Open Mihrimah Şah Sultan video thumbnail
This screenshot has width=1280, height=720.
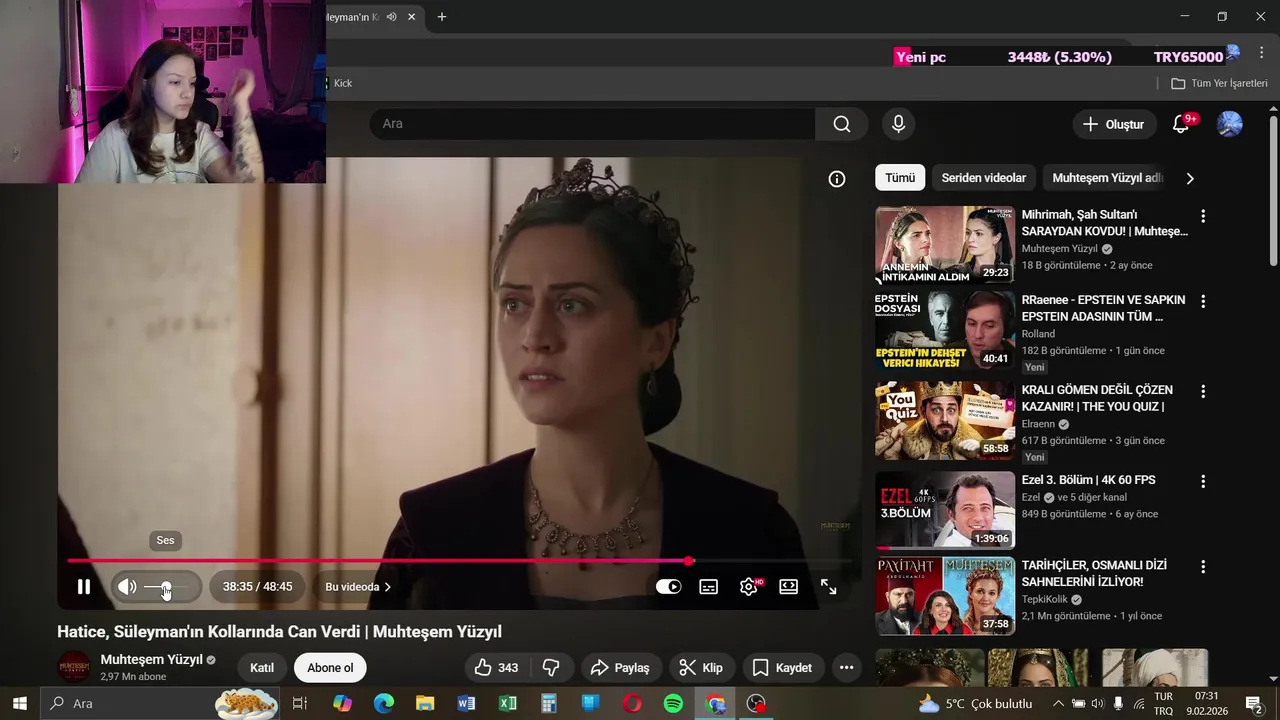945,245
